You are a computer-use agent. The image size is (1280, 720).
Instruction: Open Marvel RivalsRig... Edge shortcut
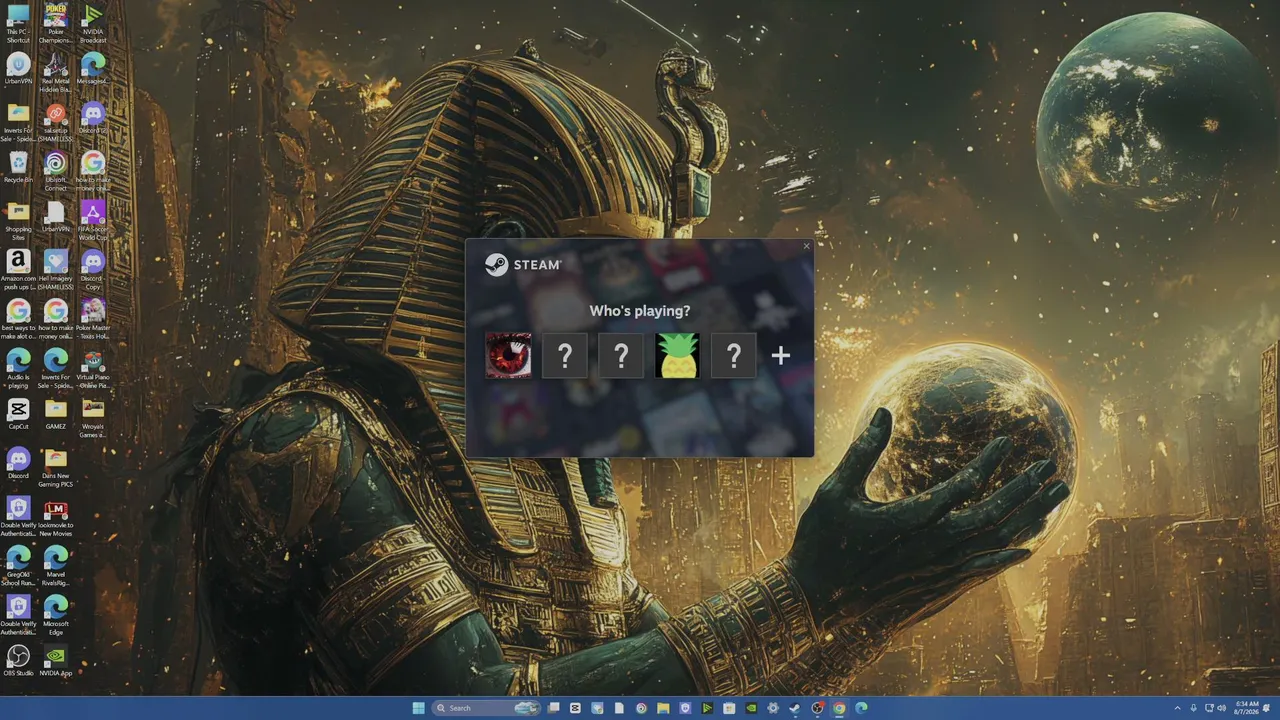56,565
